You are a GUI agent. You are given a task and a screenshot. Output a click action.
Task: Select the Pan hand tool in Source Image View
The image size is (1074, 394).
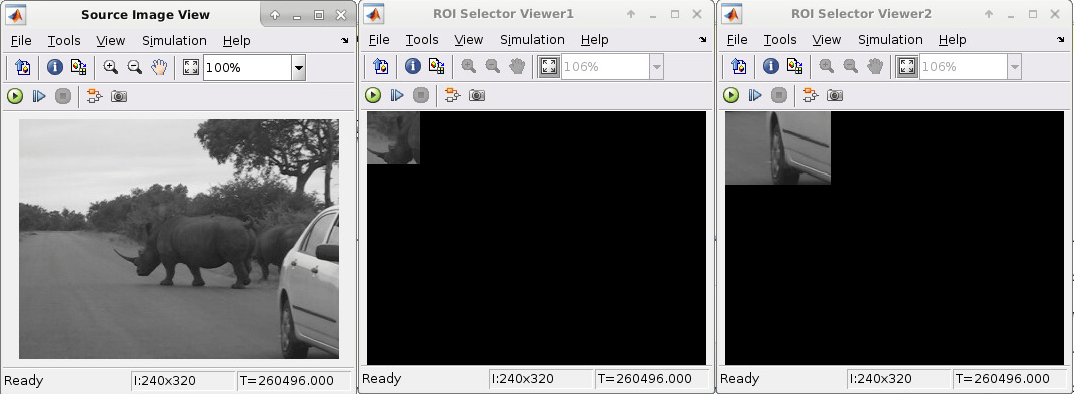pyautogui.click(x=159, y=67)
